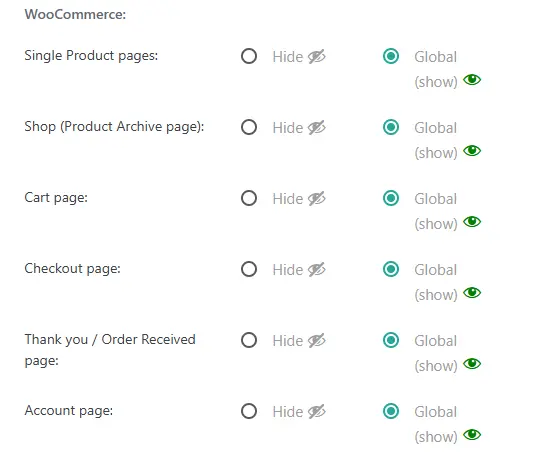Choose Global radio for Account page
Viewport: 535px width, 453px height.
pos(391,411)
